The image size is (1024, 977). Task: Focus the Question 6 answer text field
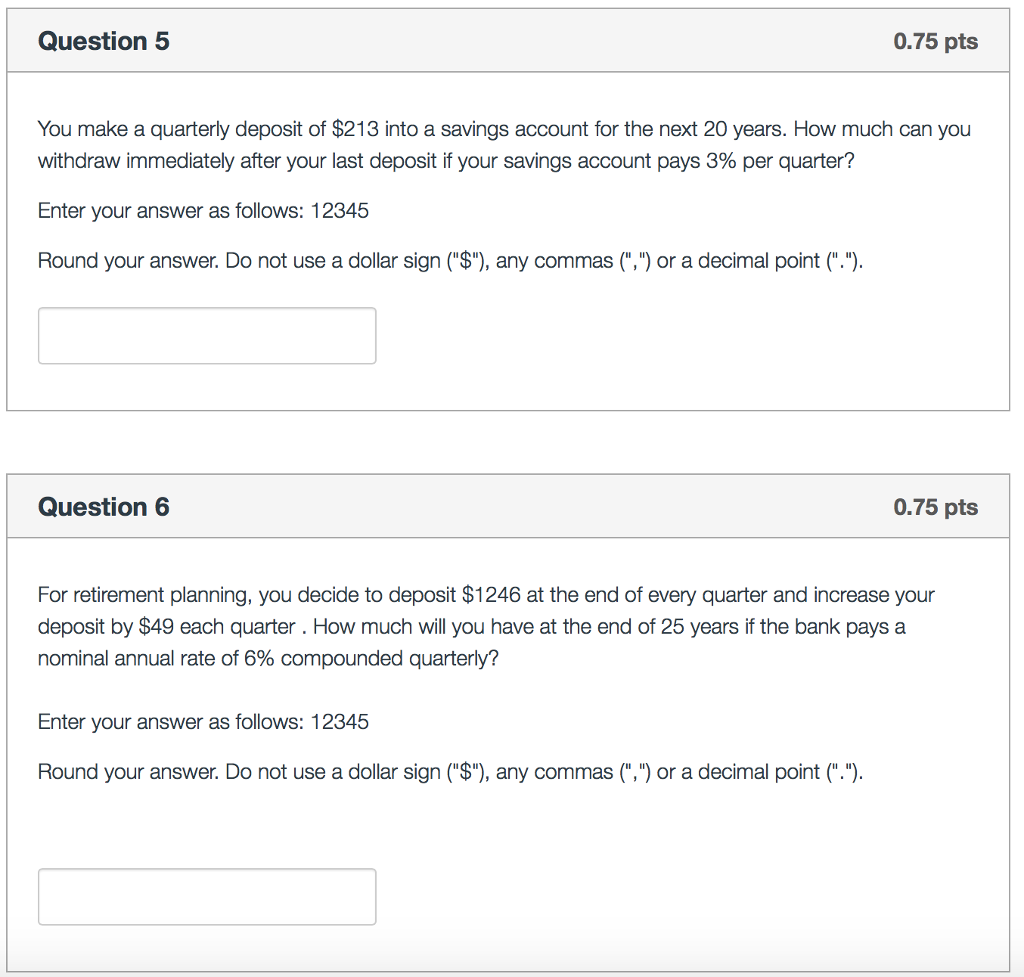point(207,897)
